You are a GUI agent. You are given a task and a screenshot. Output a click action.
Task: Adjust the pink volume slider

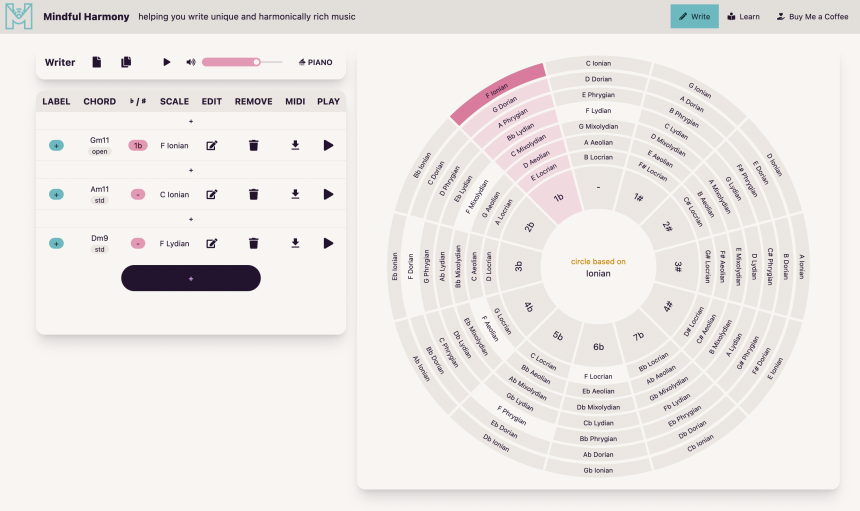pyautogui.click(x=231, y=62)
